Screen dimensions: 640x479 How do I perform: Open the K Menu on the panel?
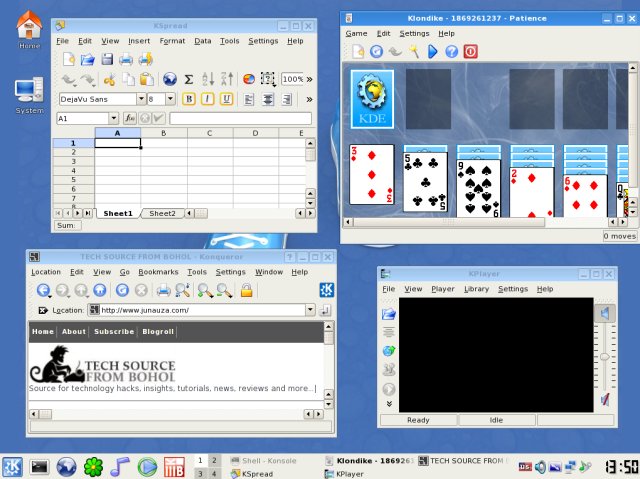[x=13, y=467]
